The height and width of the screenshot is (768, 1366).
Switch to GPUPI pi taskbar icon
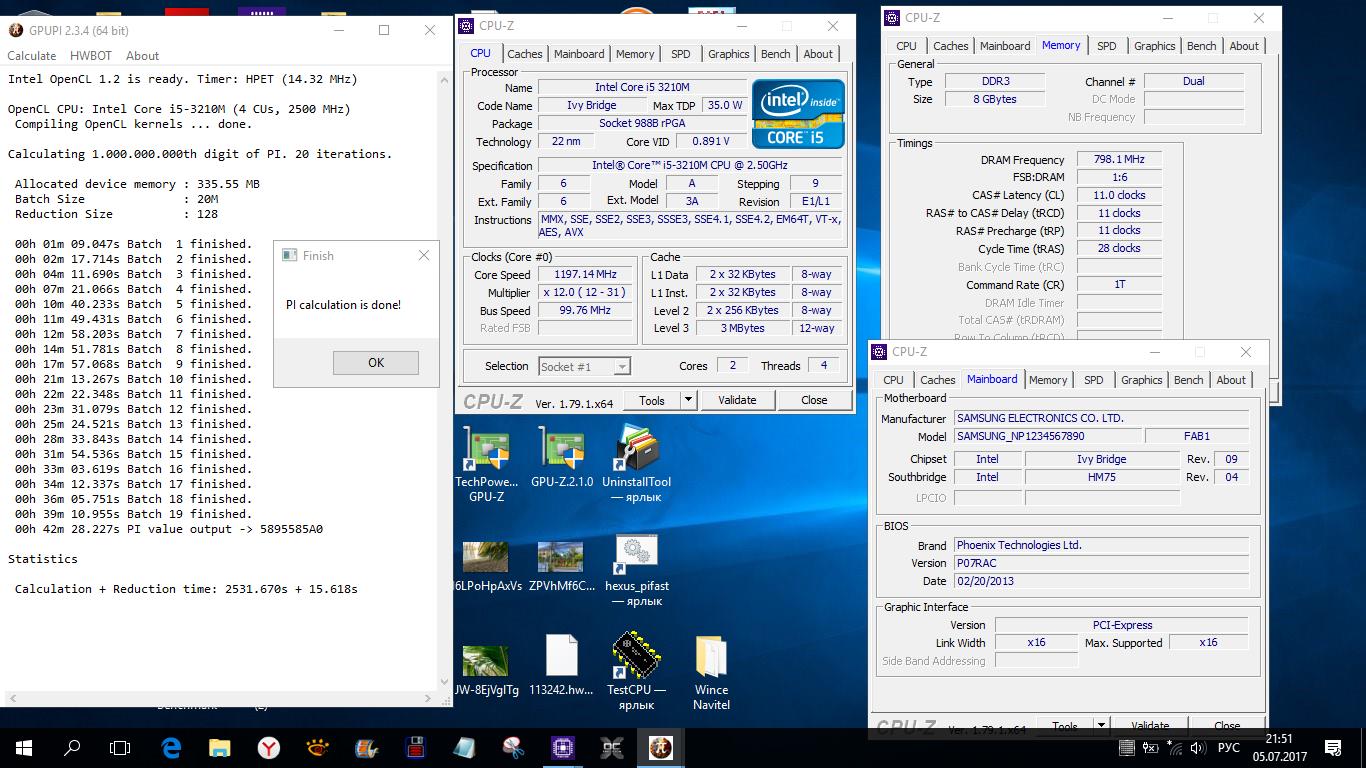(660, 747)
